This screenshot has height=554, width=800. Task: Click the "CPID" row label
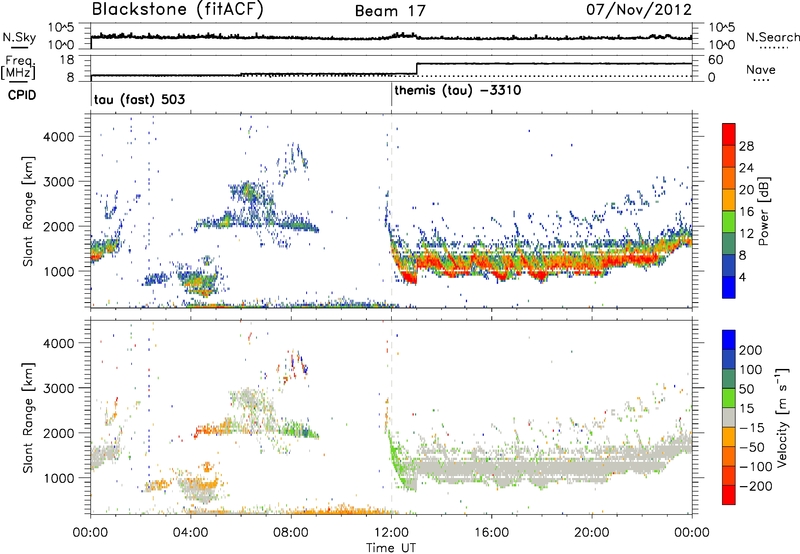tap(22, 95)
